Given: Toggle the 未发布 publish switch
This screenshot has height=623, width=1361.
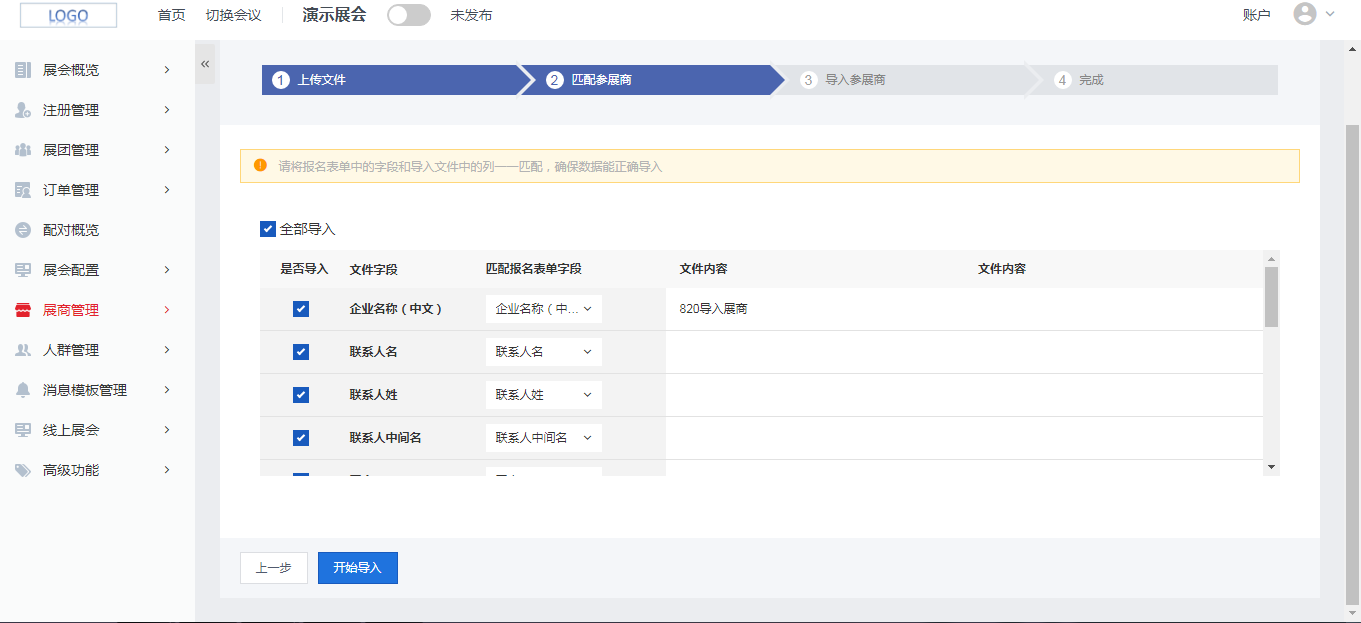Looking at the screenshot, I should [408, 15].
